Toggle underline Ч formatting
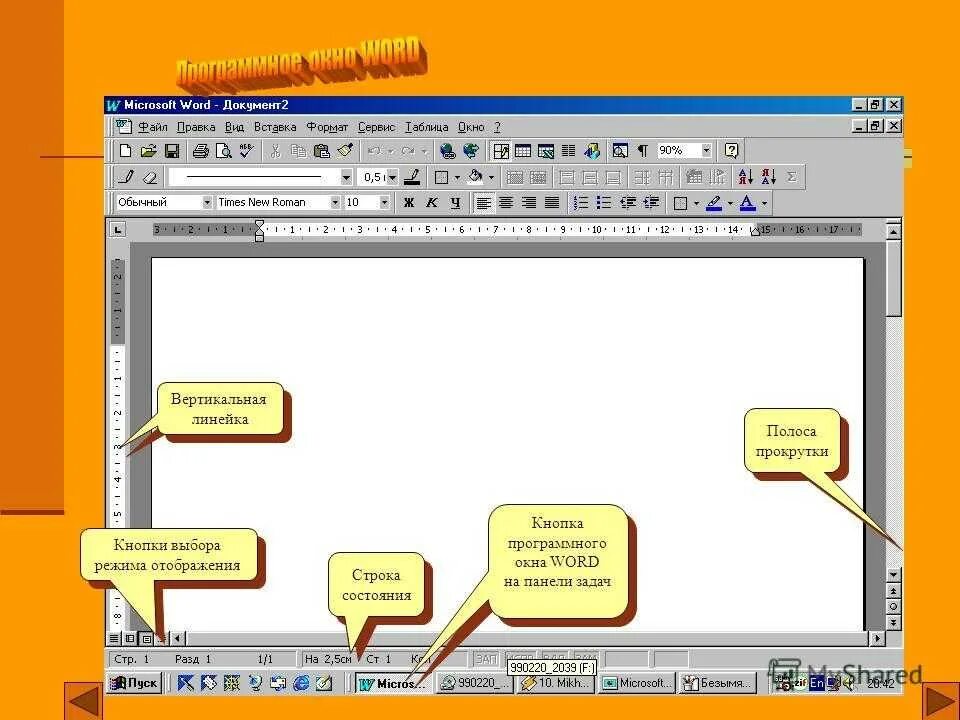This screenshot has height=720, width=960. coord(455,203)
